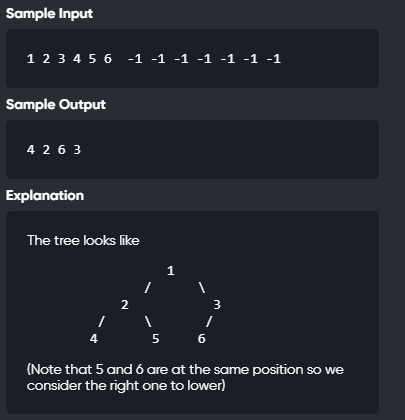Select the number 6 in the sample input line
This screenshot has height=420, width=405.
[107, 59]
